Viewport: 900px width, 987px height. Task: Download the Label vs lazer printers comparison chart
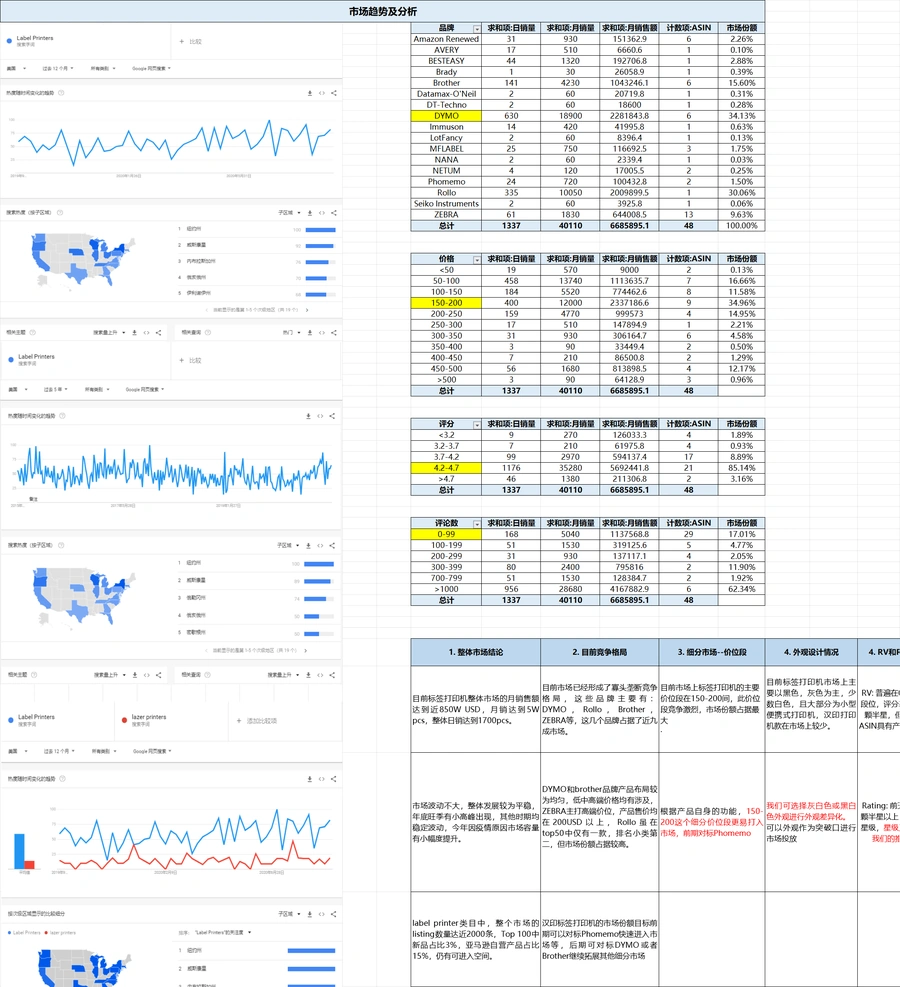[x=310, y=779]
